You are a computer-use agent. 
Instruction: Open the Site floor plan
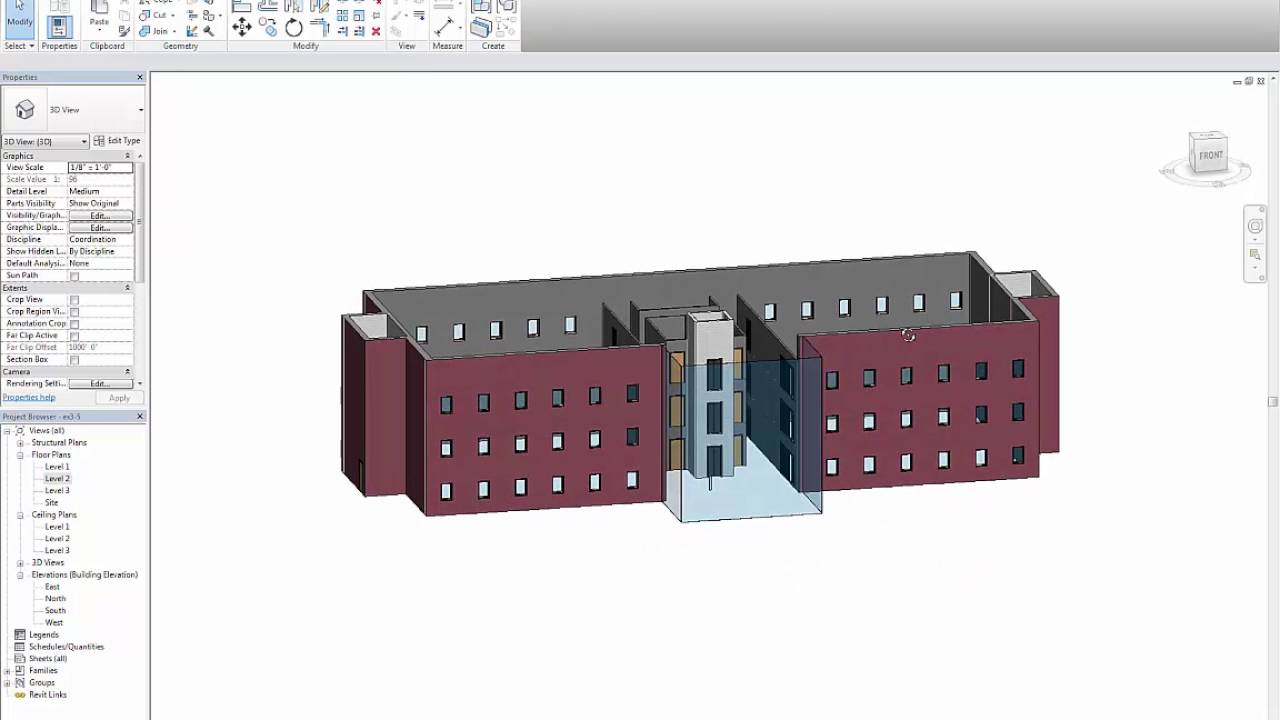pos(51,503)
